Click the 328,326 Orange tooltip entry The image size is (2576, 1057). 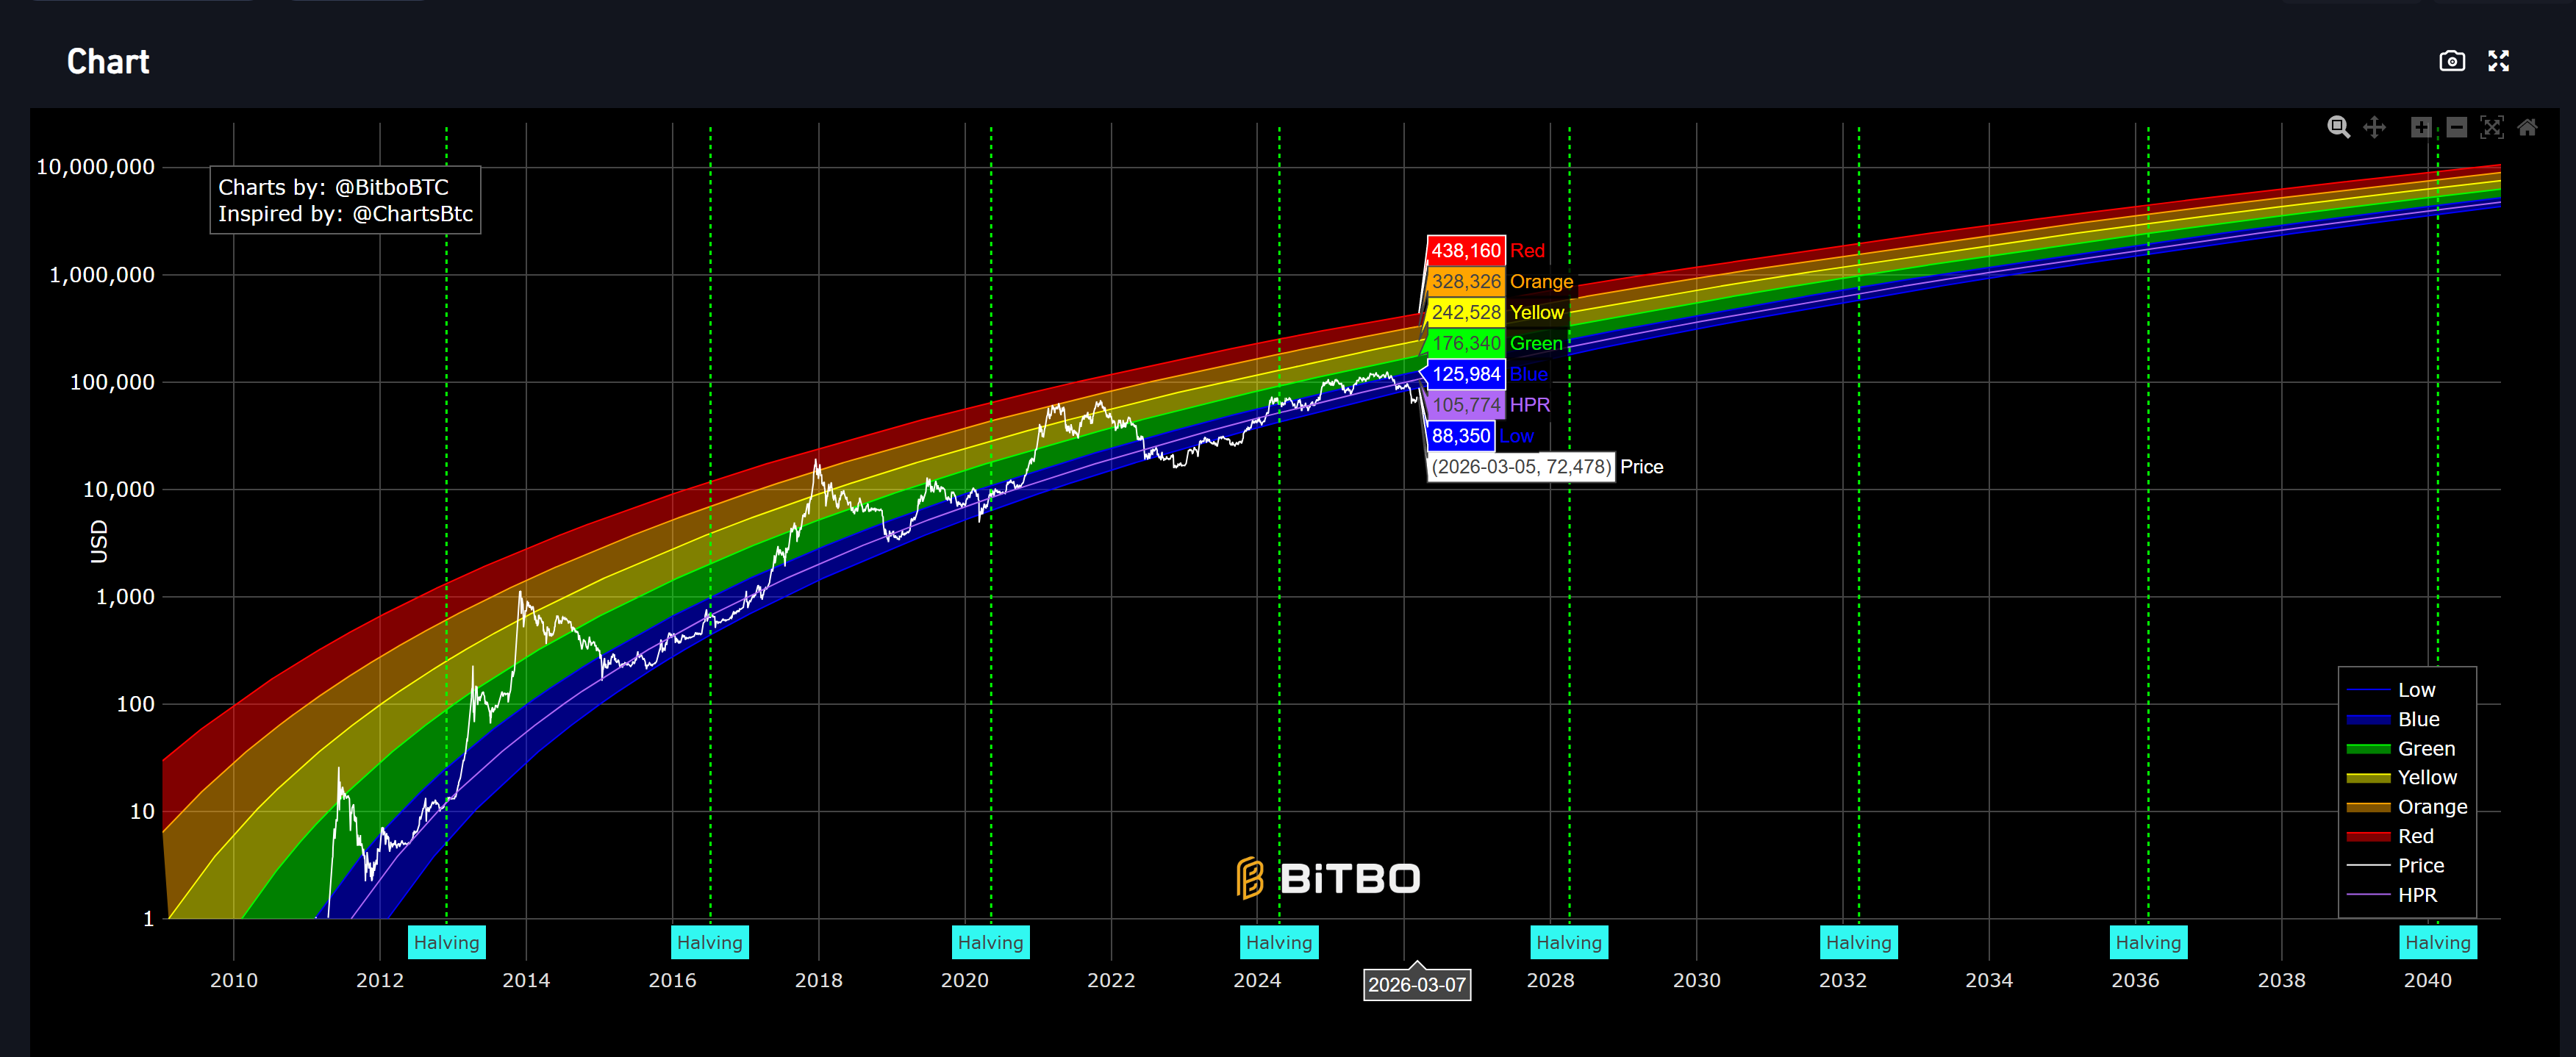[x=1466, y=282]
